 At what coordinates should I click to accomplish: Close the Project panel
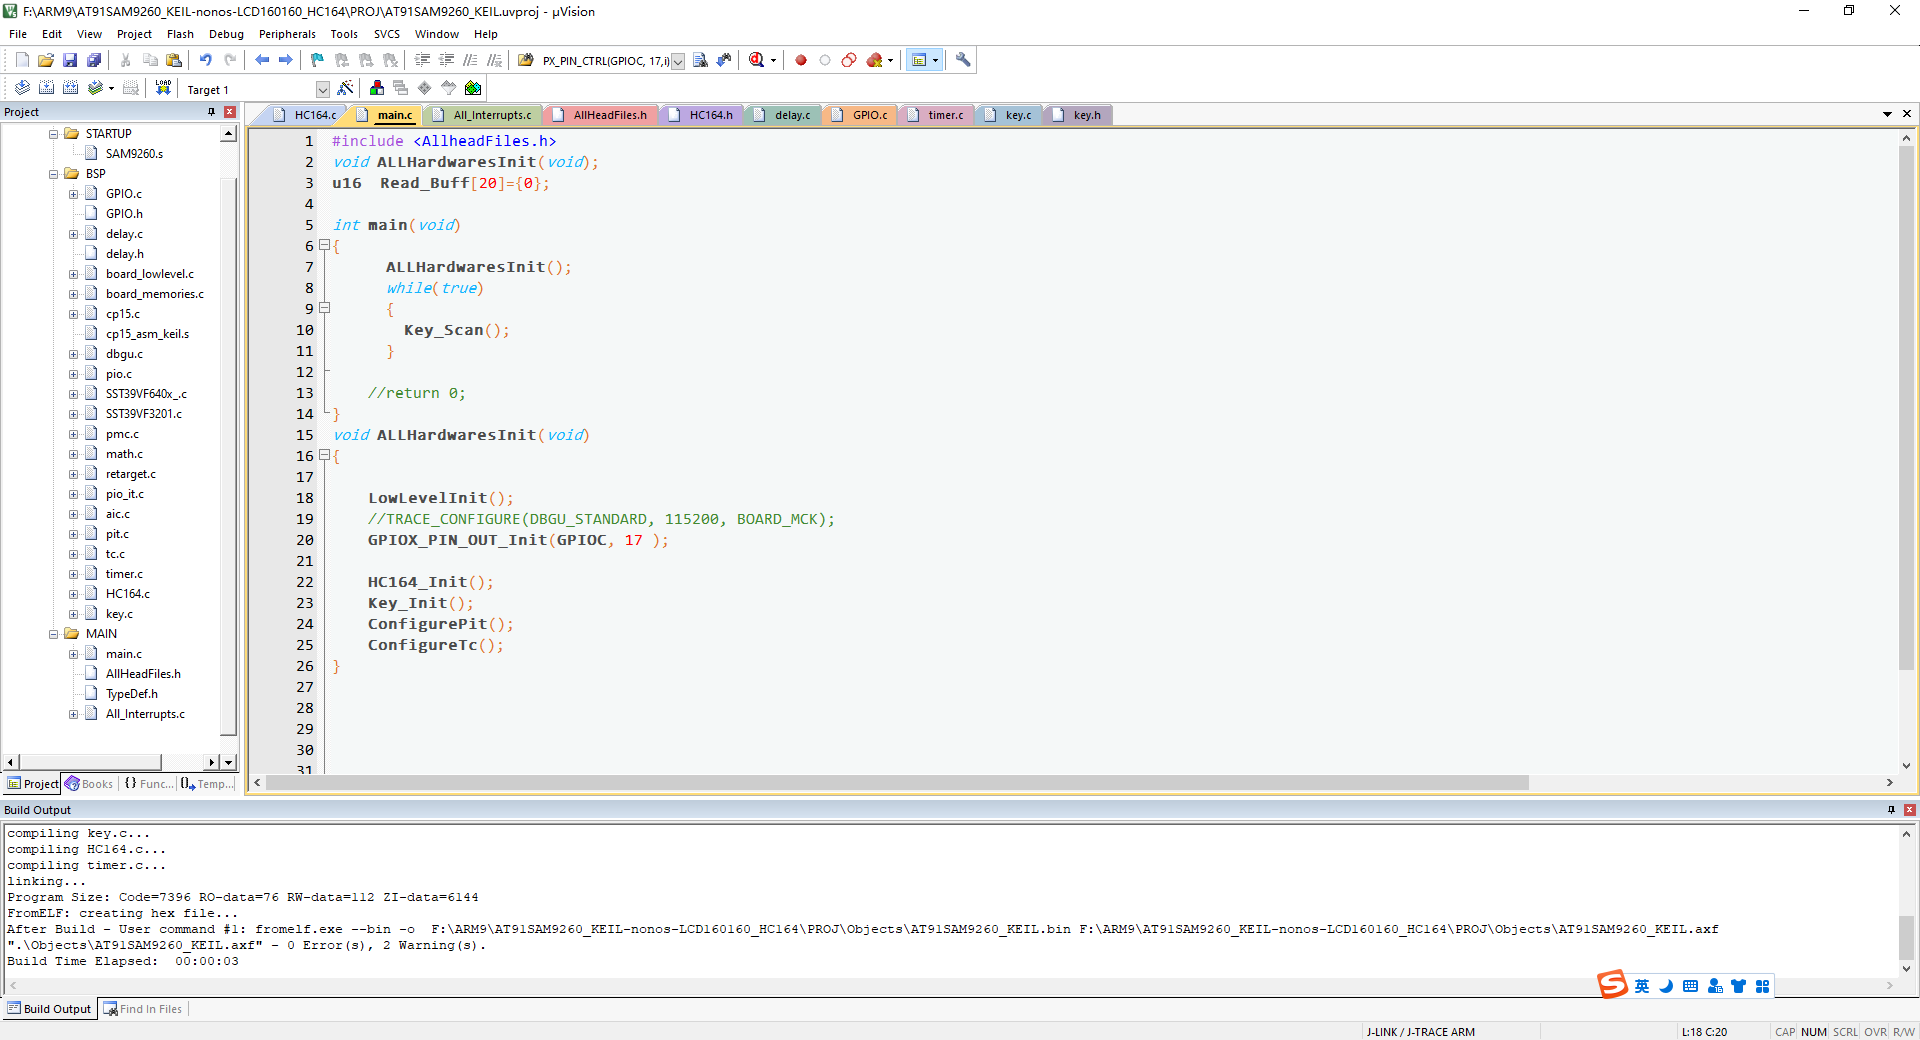[230, 112]
